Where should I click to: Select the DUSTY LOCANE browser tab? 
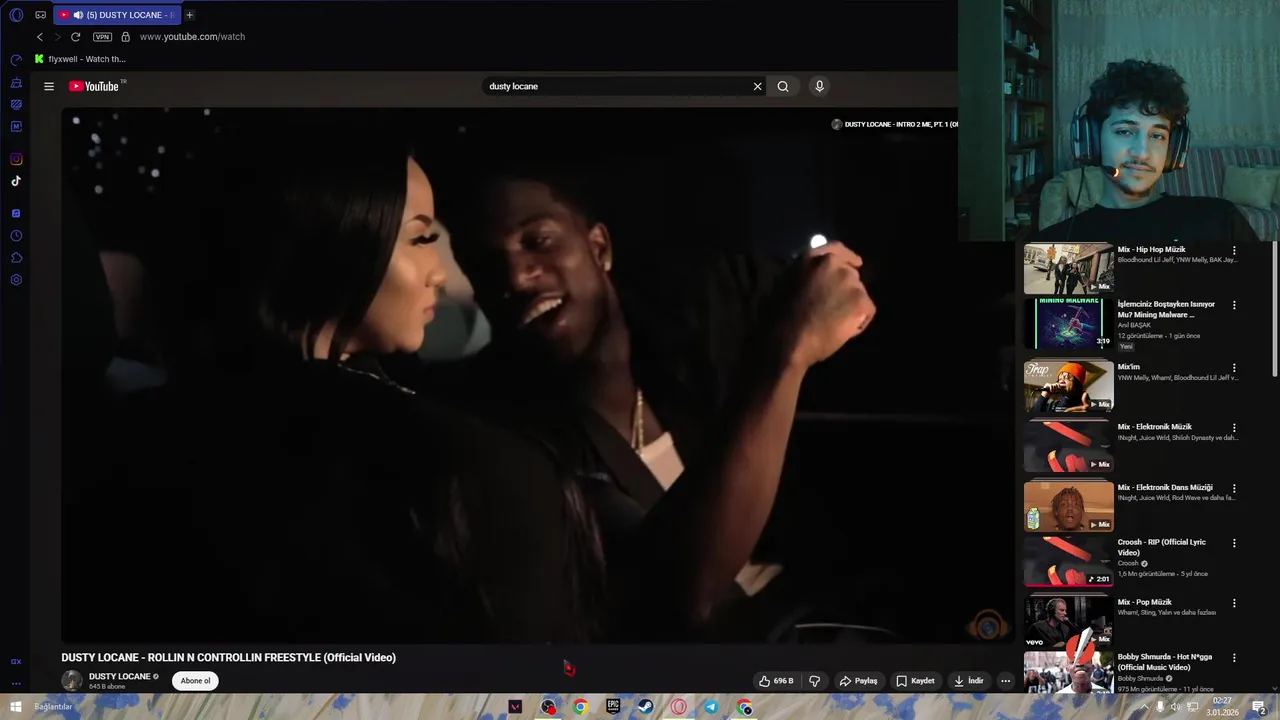click(x=118, y=15)
